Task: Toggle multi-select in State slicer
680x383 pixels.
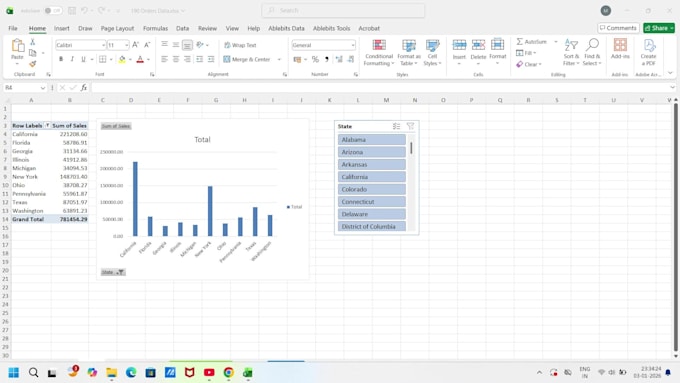Action: pos(396,126)
